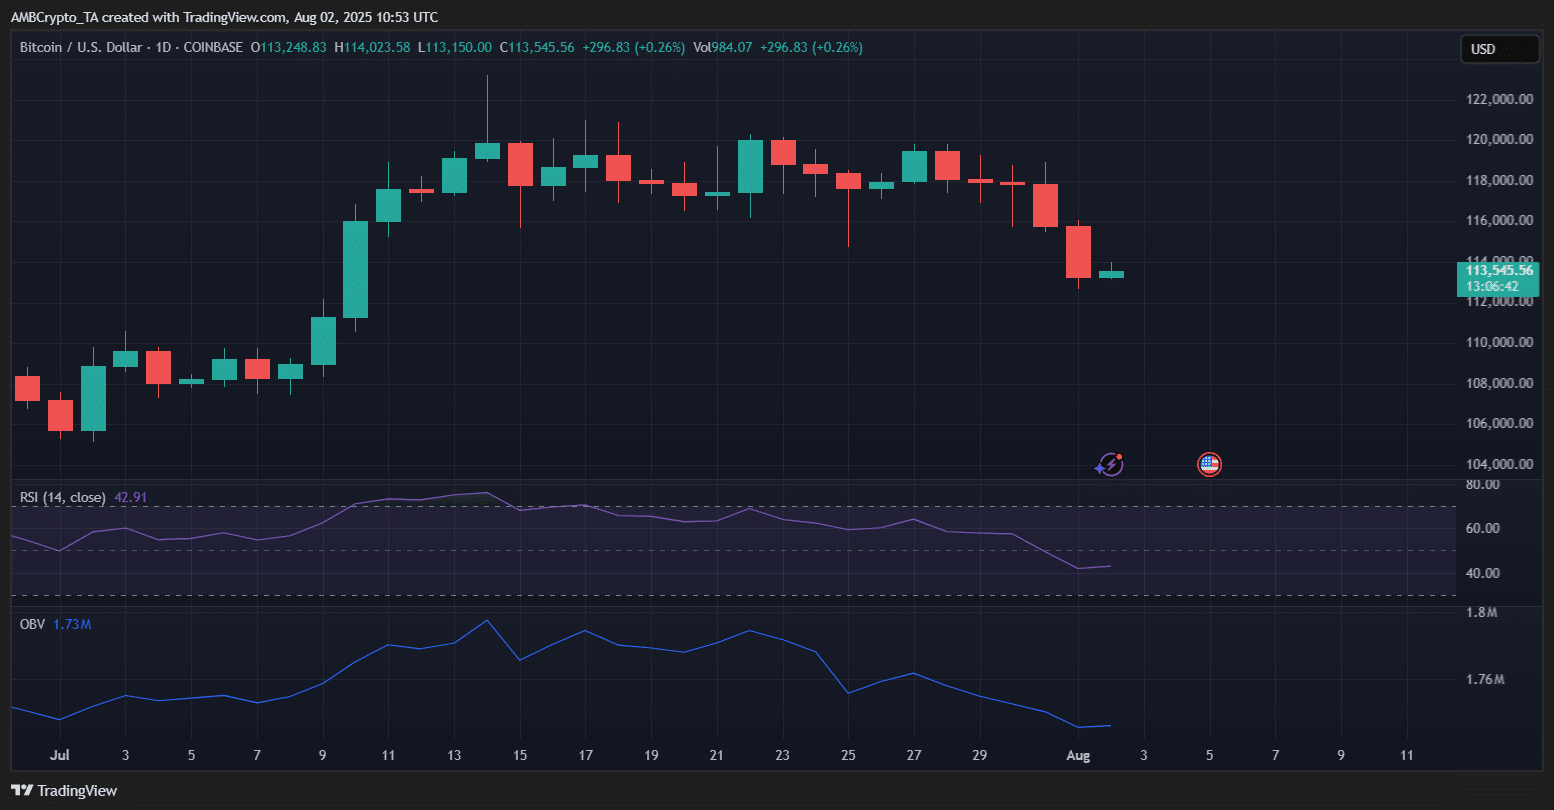This screenshot has width=1554, height=810.
Task: Click the tall green candle on July 10
Action: [x=355, y=268]
